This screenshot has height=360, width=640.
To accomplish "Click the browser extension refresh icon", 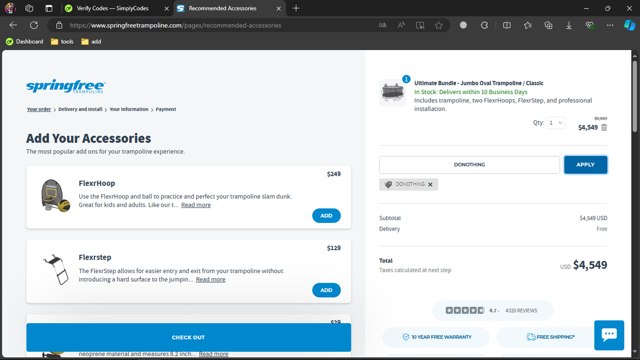I will point(484,25).
